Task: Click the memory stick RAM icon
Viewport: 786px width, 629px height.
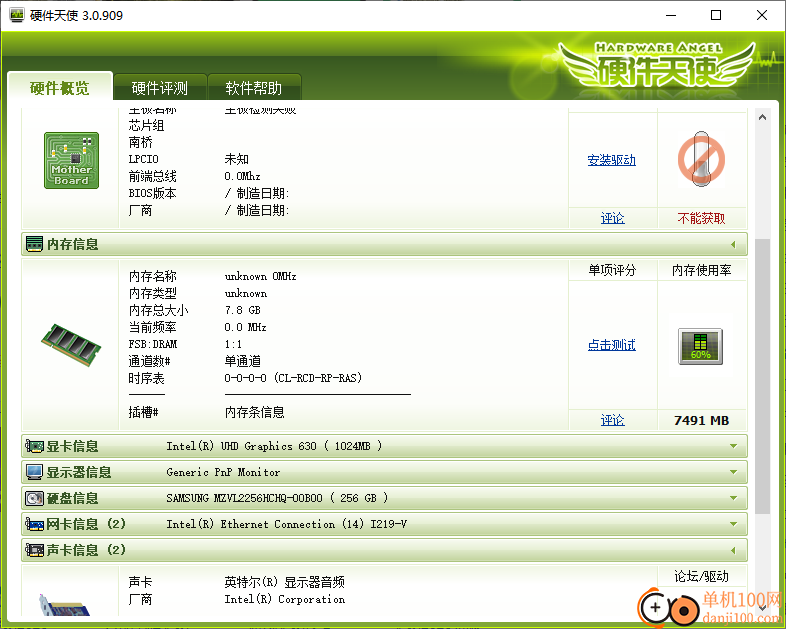Action: pos(71,344)
